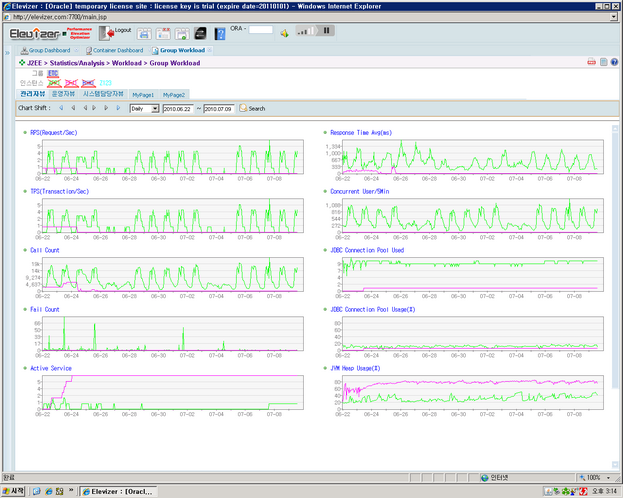
Task: Open the blue question-mark help book
Action: click(x=220, y=34)
